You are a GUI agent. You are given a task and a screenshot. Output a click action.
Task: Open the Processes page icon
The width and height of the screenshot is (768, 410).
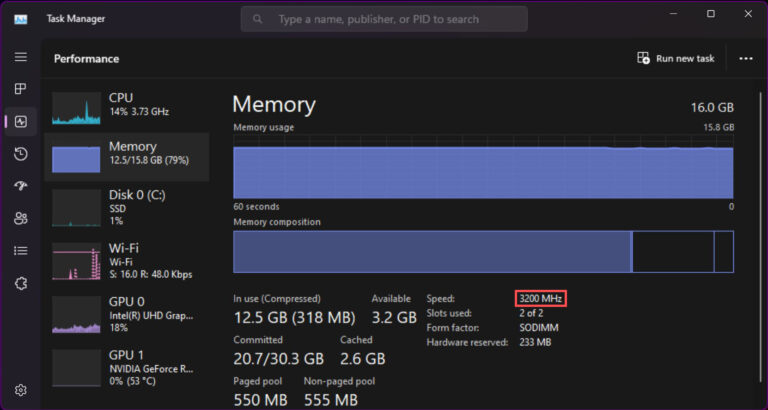tap(20, 89)
